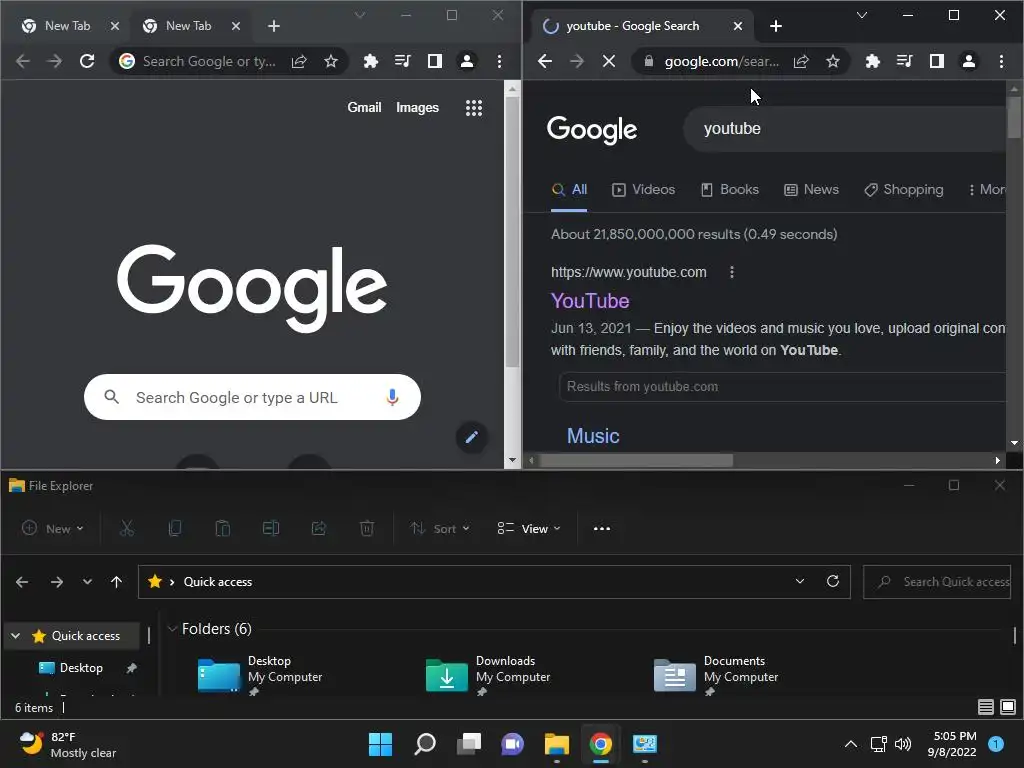Stop loading page in right Chrome window

[x=609, y=61]
